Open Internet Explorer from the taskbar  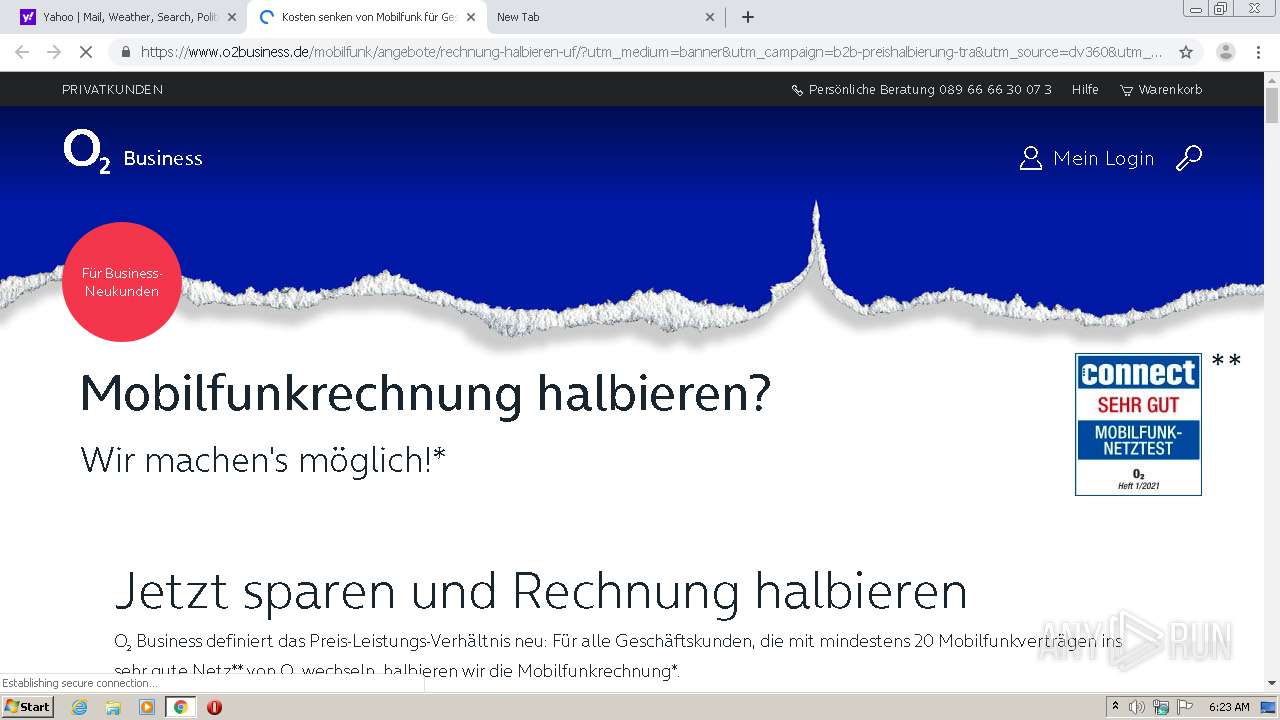[x=79, y=707]
